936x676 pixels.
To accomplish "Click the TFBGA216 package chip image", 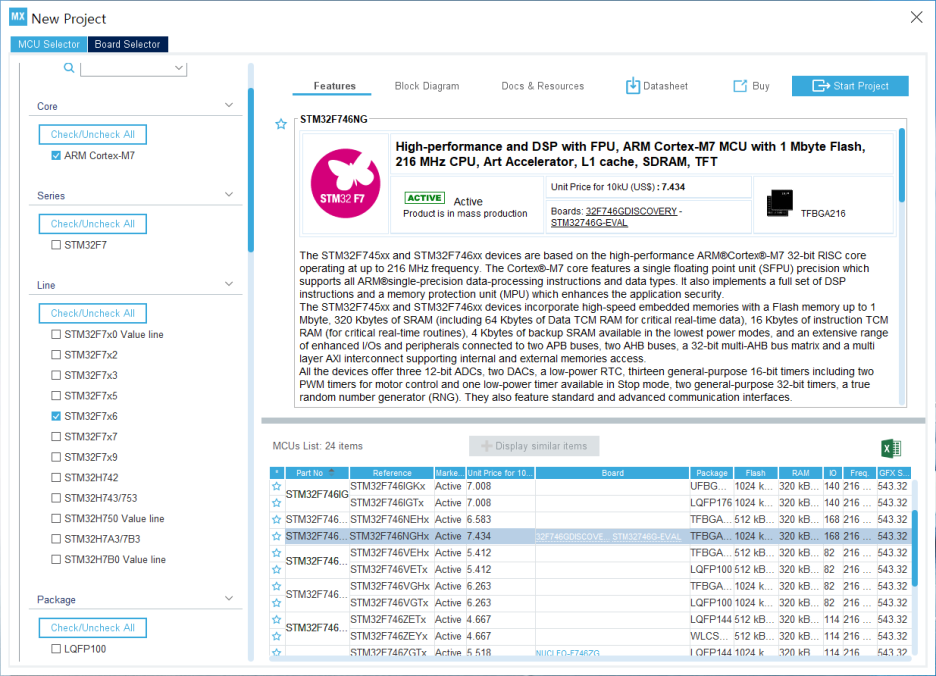I will [780, 204].
